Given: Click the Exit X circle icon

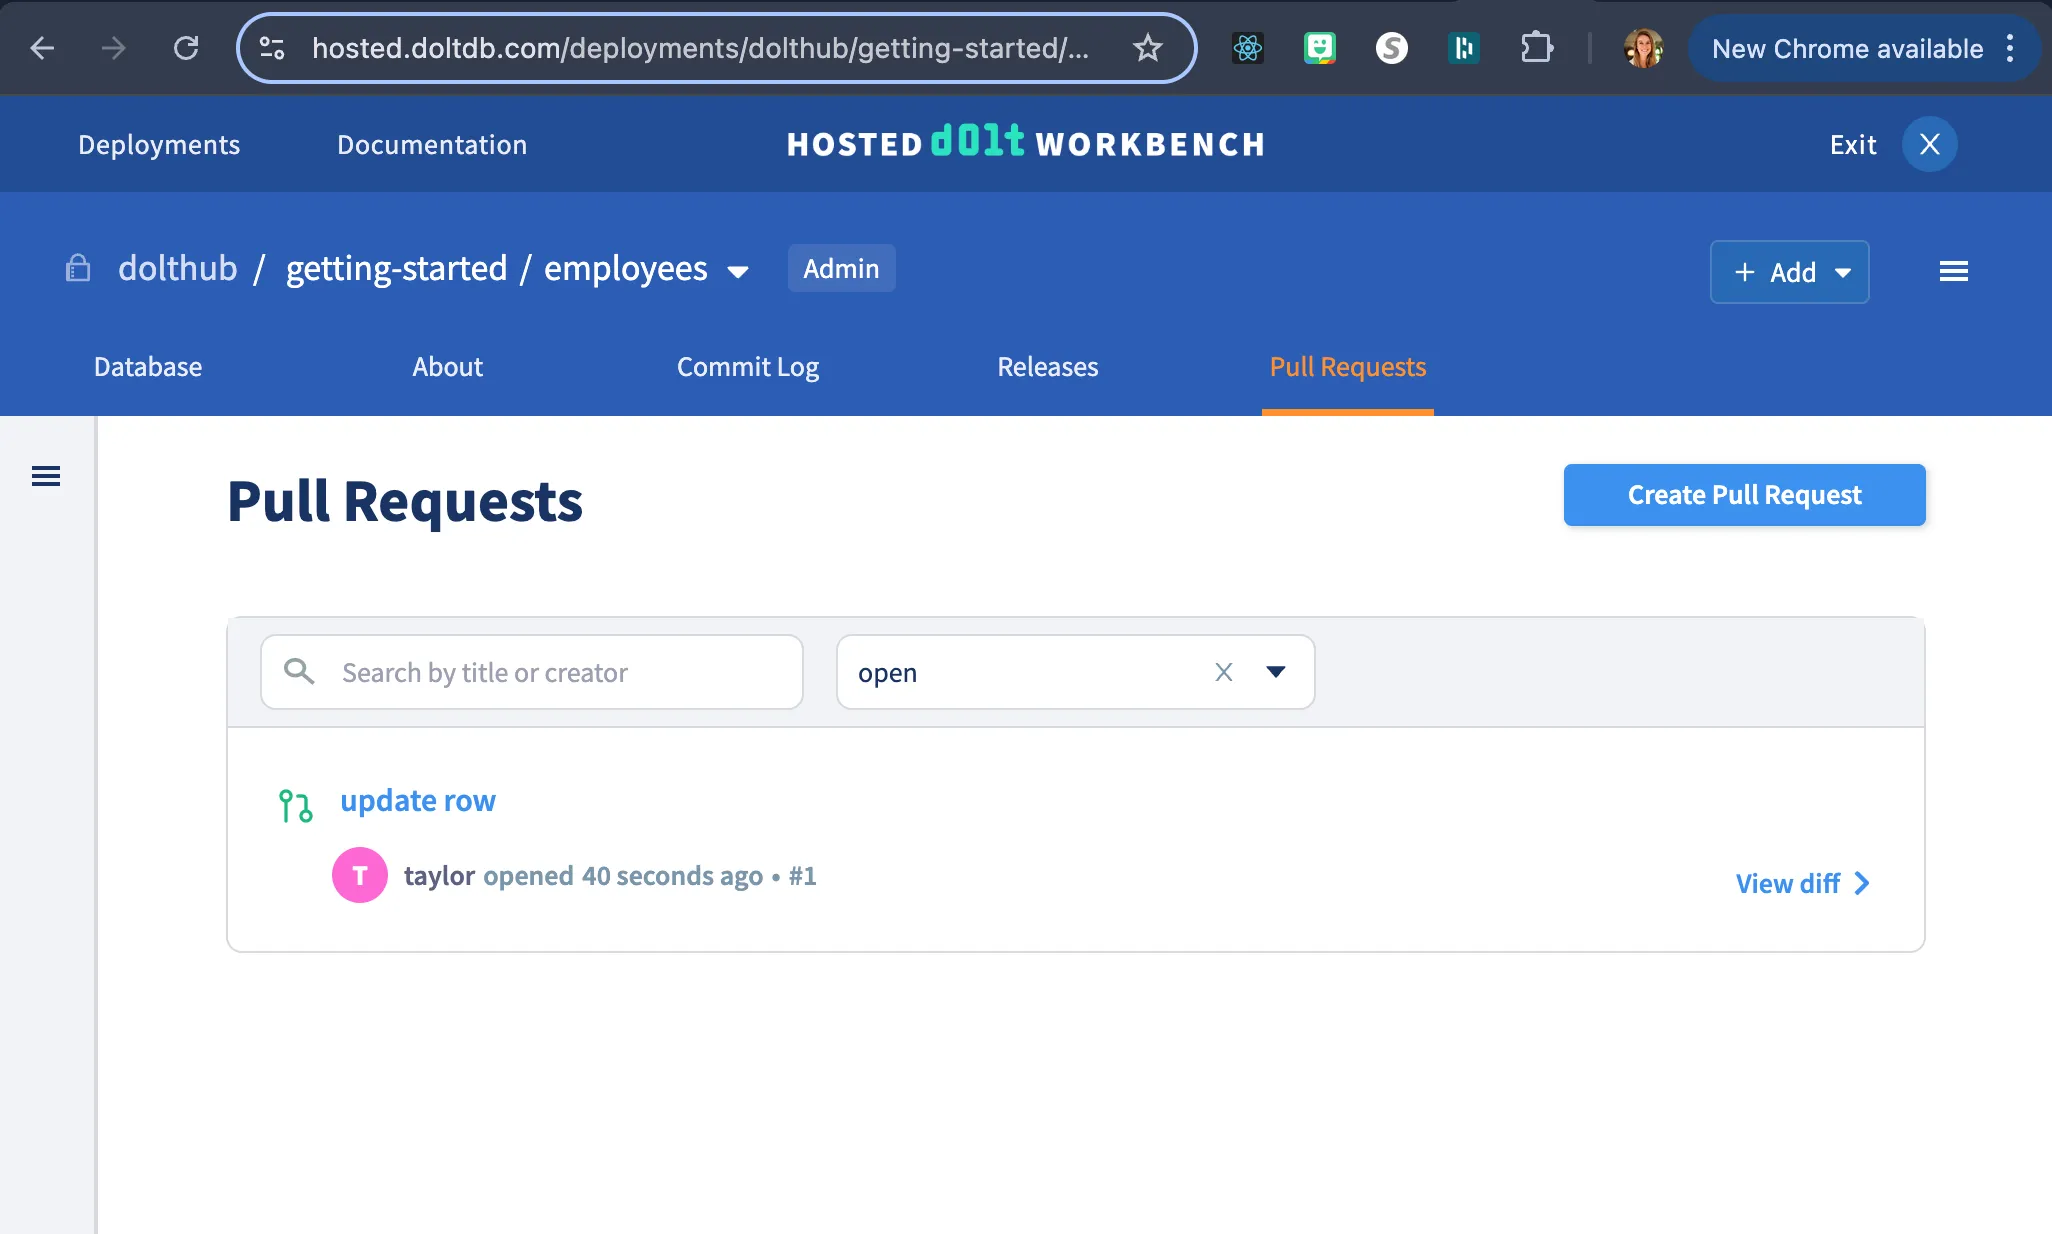Looking at the screenshot, I should 1929,145.
